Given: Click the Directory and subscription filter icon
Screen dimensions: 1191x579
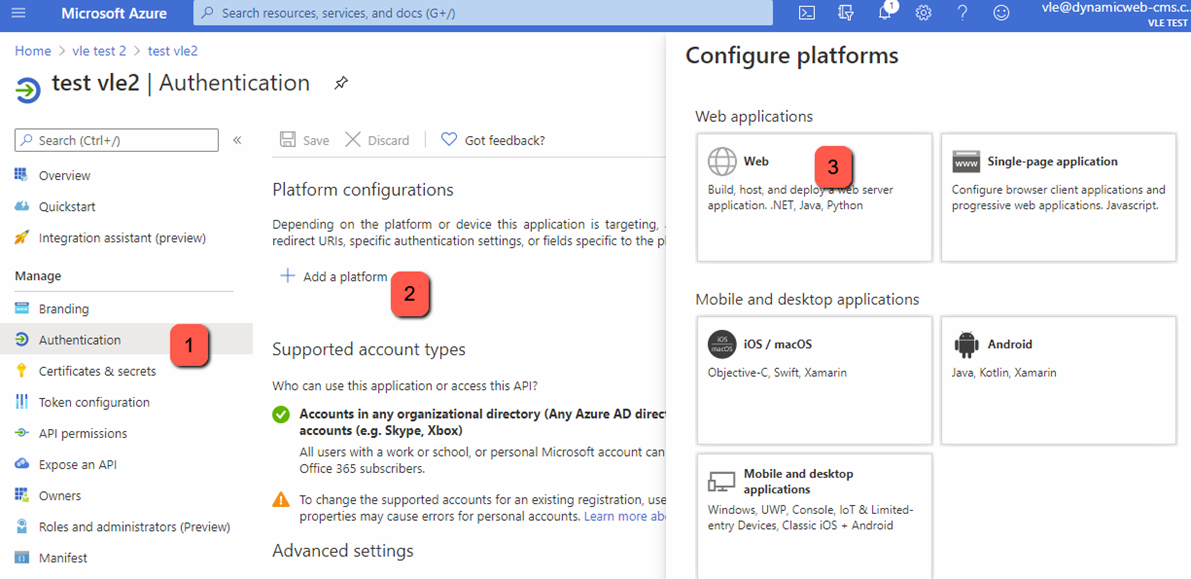Looking at the screenshot, I should pyautogui.click(x=846, y=13).
